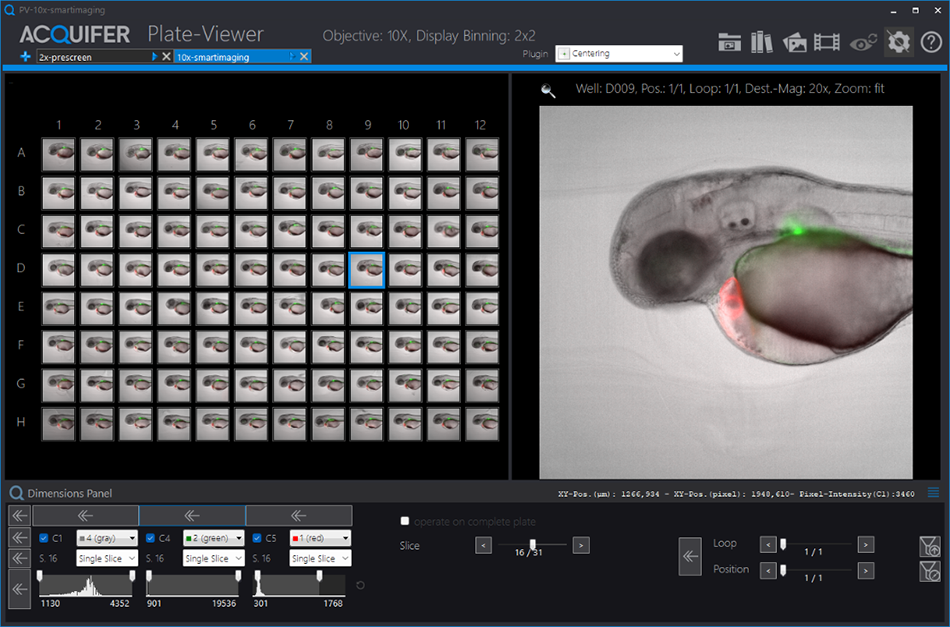Step forward with the Slice right arrow
Viewport: 950px width, 627px height.
(x=581, y=545)
